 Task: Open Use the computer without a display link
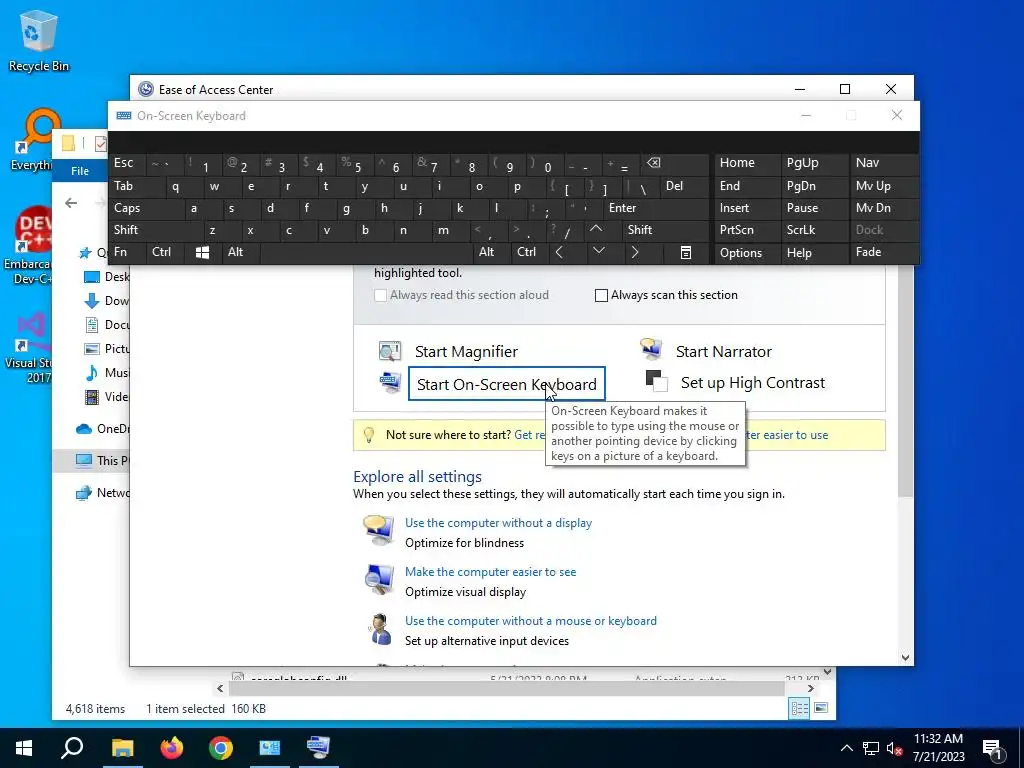[x=498, y=522]
